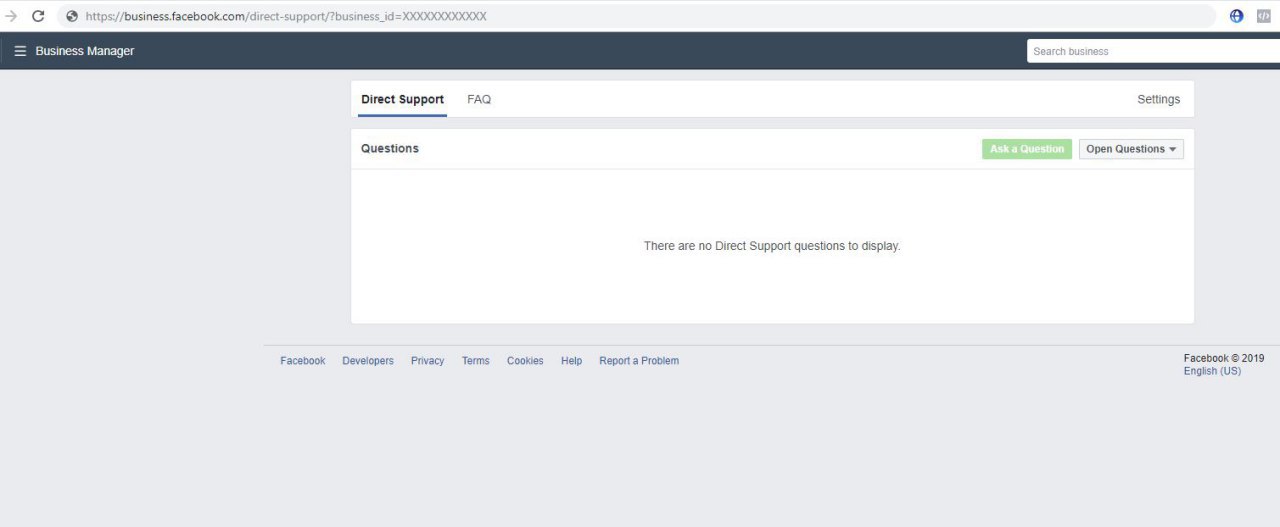This screenshot has width=1280, height=527.
Task: Expand the Open Questions dropdown
Action: click(1131, 149)
